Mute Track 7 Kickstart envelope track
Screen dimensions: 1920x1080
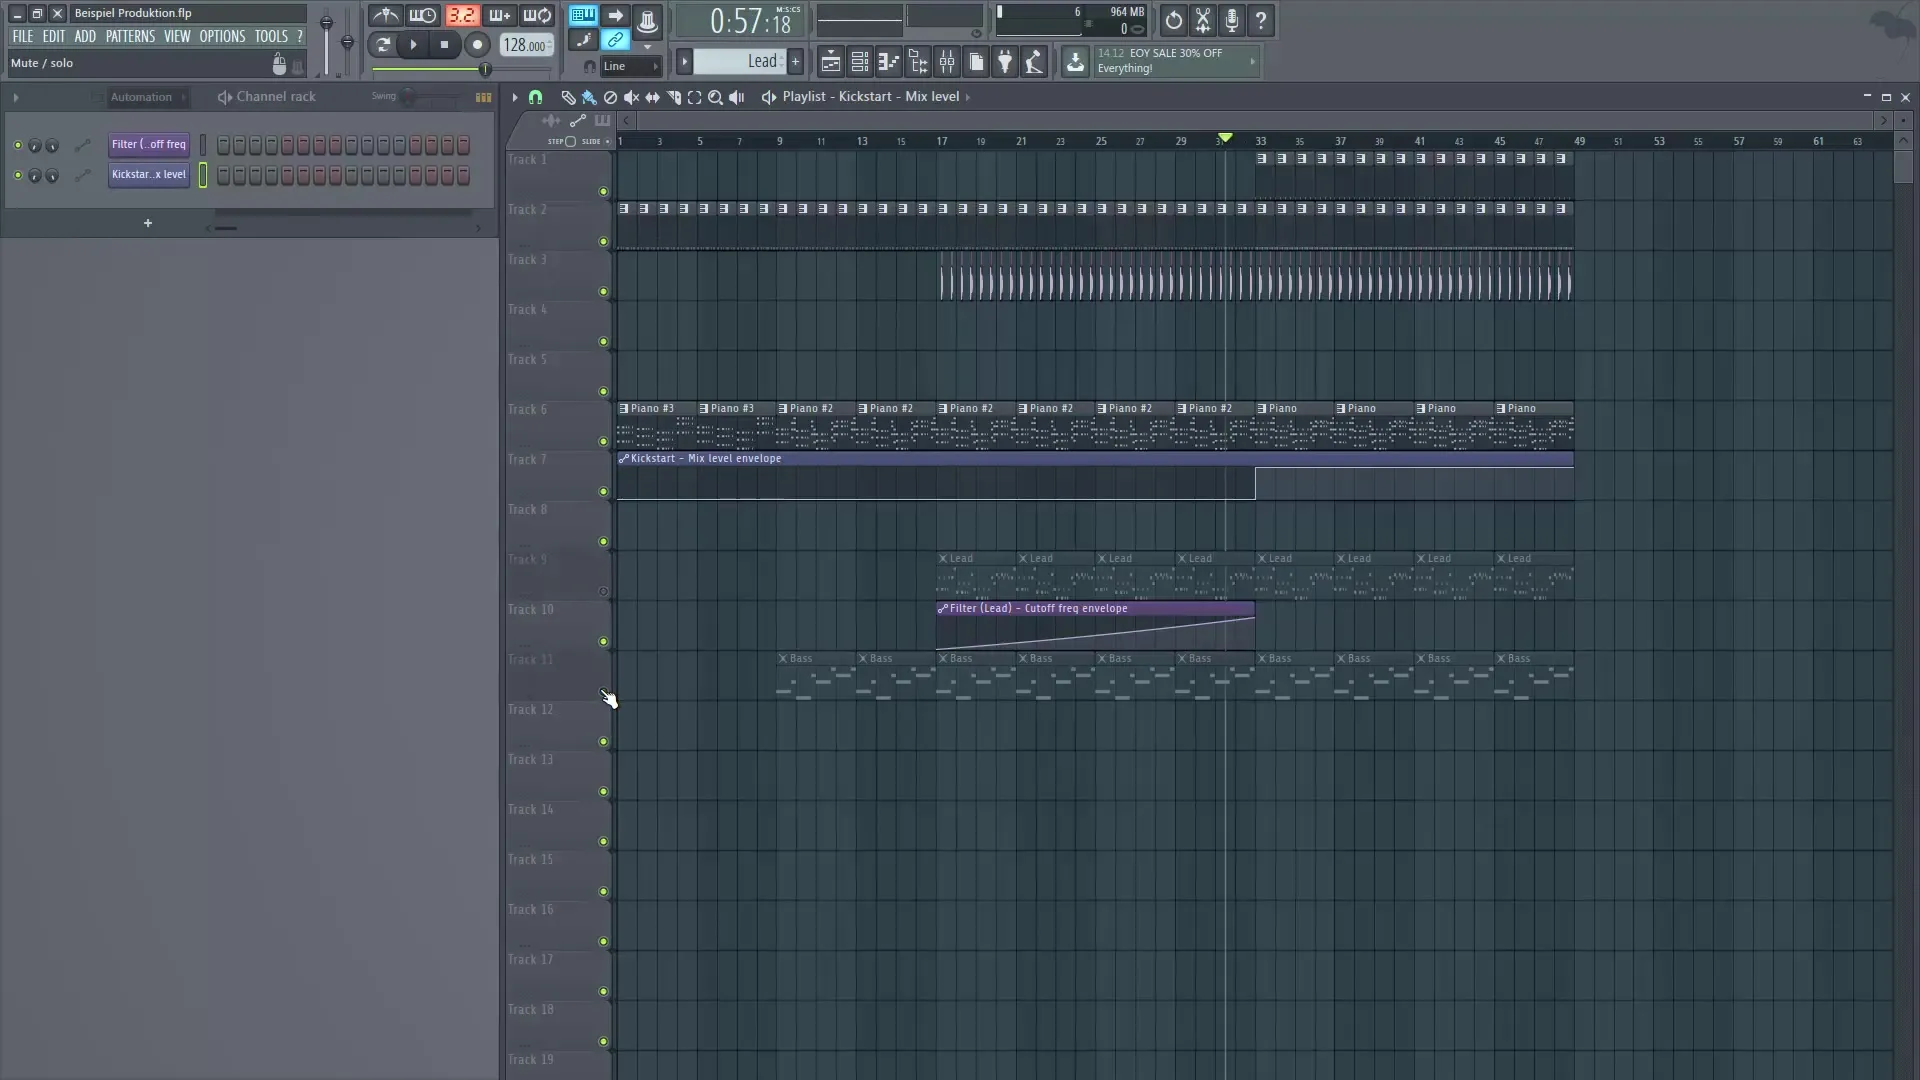603,491
